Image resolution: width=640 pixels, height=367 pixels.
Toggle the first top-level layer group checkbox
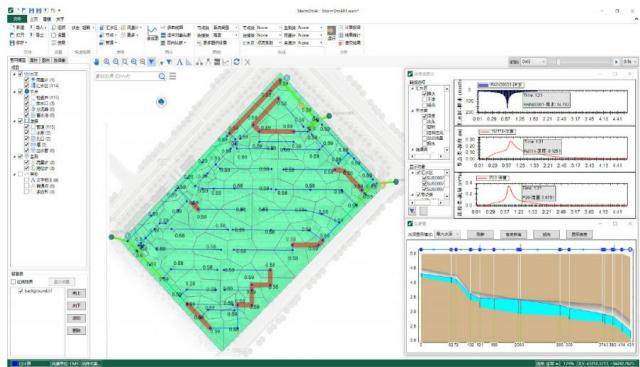click(x=20, y=74)
